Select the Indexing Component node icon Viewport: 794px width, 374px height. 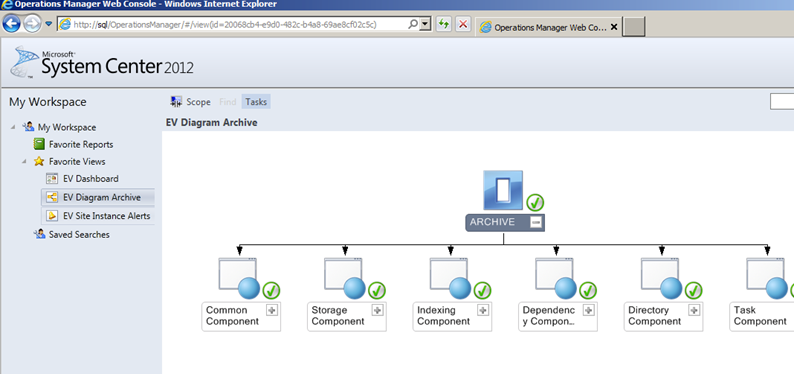click(451, 278)
